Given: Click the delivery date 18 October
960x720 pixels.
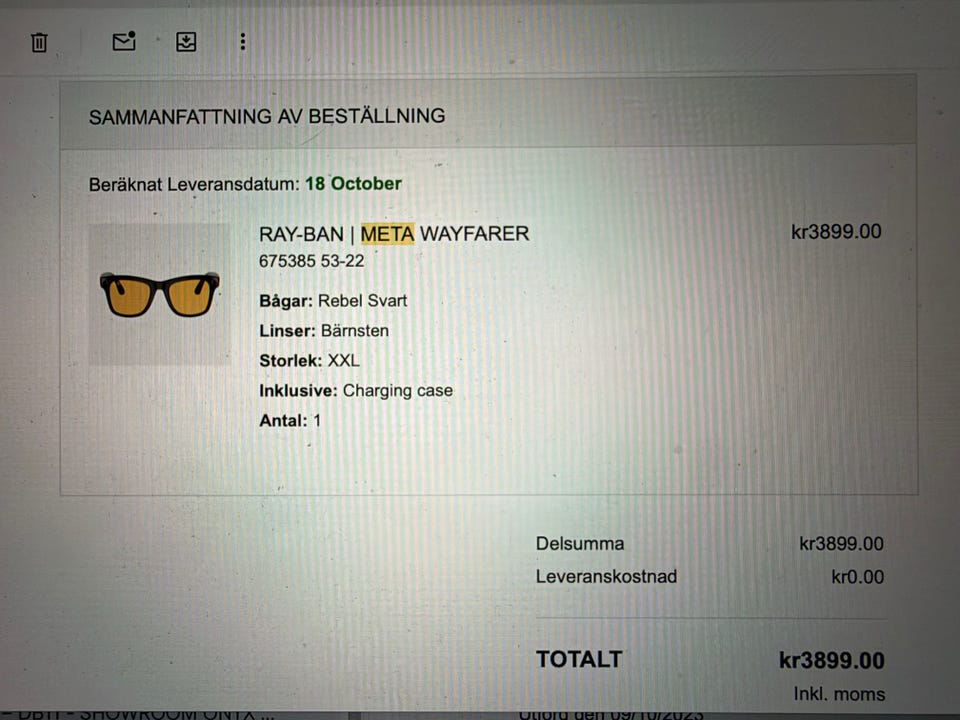Looking at the screenshot, I should [353, 184].
